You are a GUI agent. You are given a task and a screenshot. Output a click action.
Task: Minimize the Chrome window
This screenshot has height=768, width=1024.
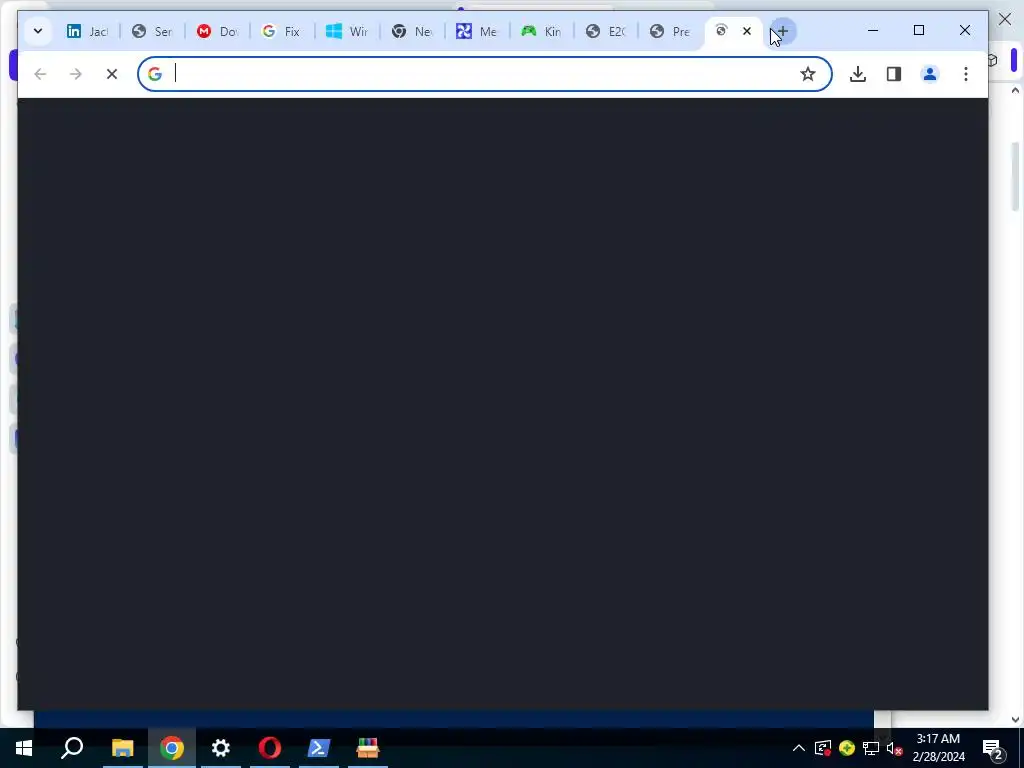click(872, 30)
